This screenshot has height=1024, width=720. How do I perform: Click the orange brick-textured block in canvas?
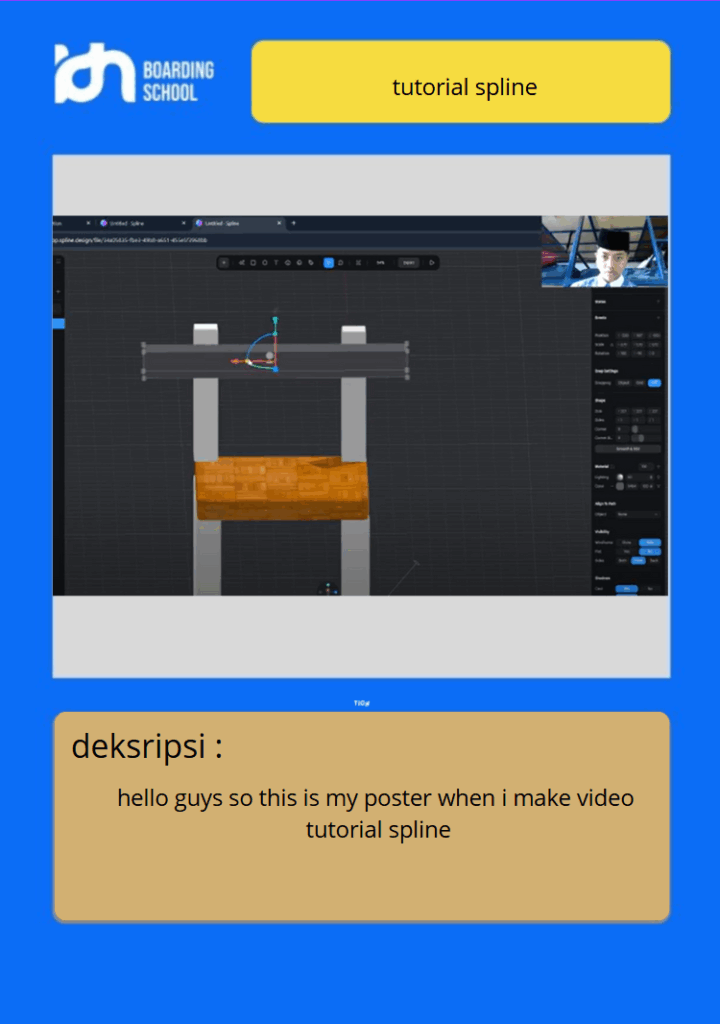click(281, 489)
